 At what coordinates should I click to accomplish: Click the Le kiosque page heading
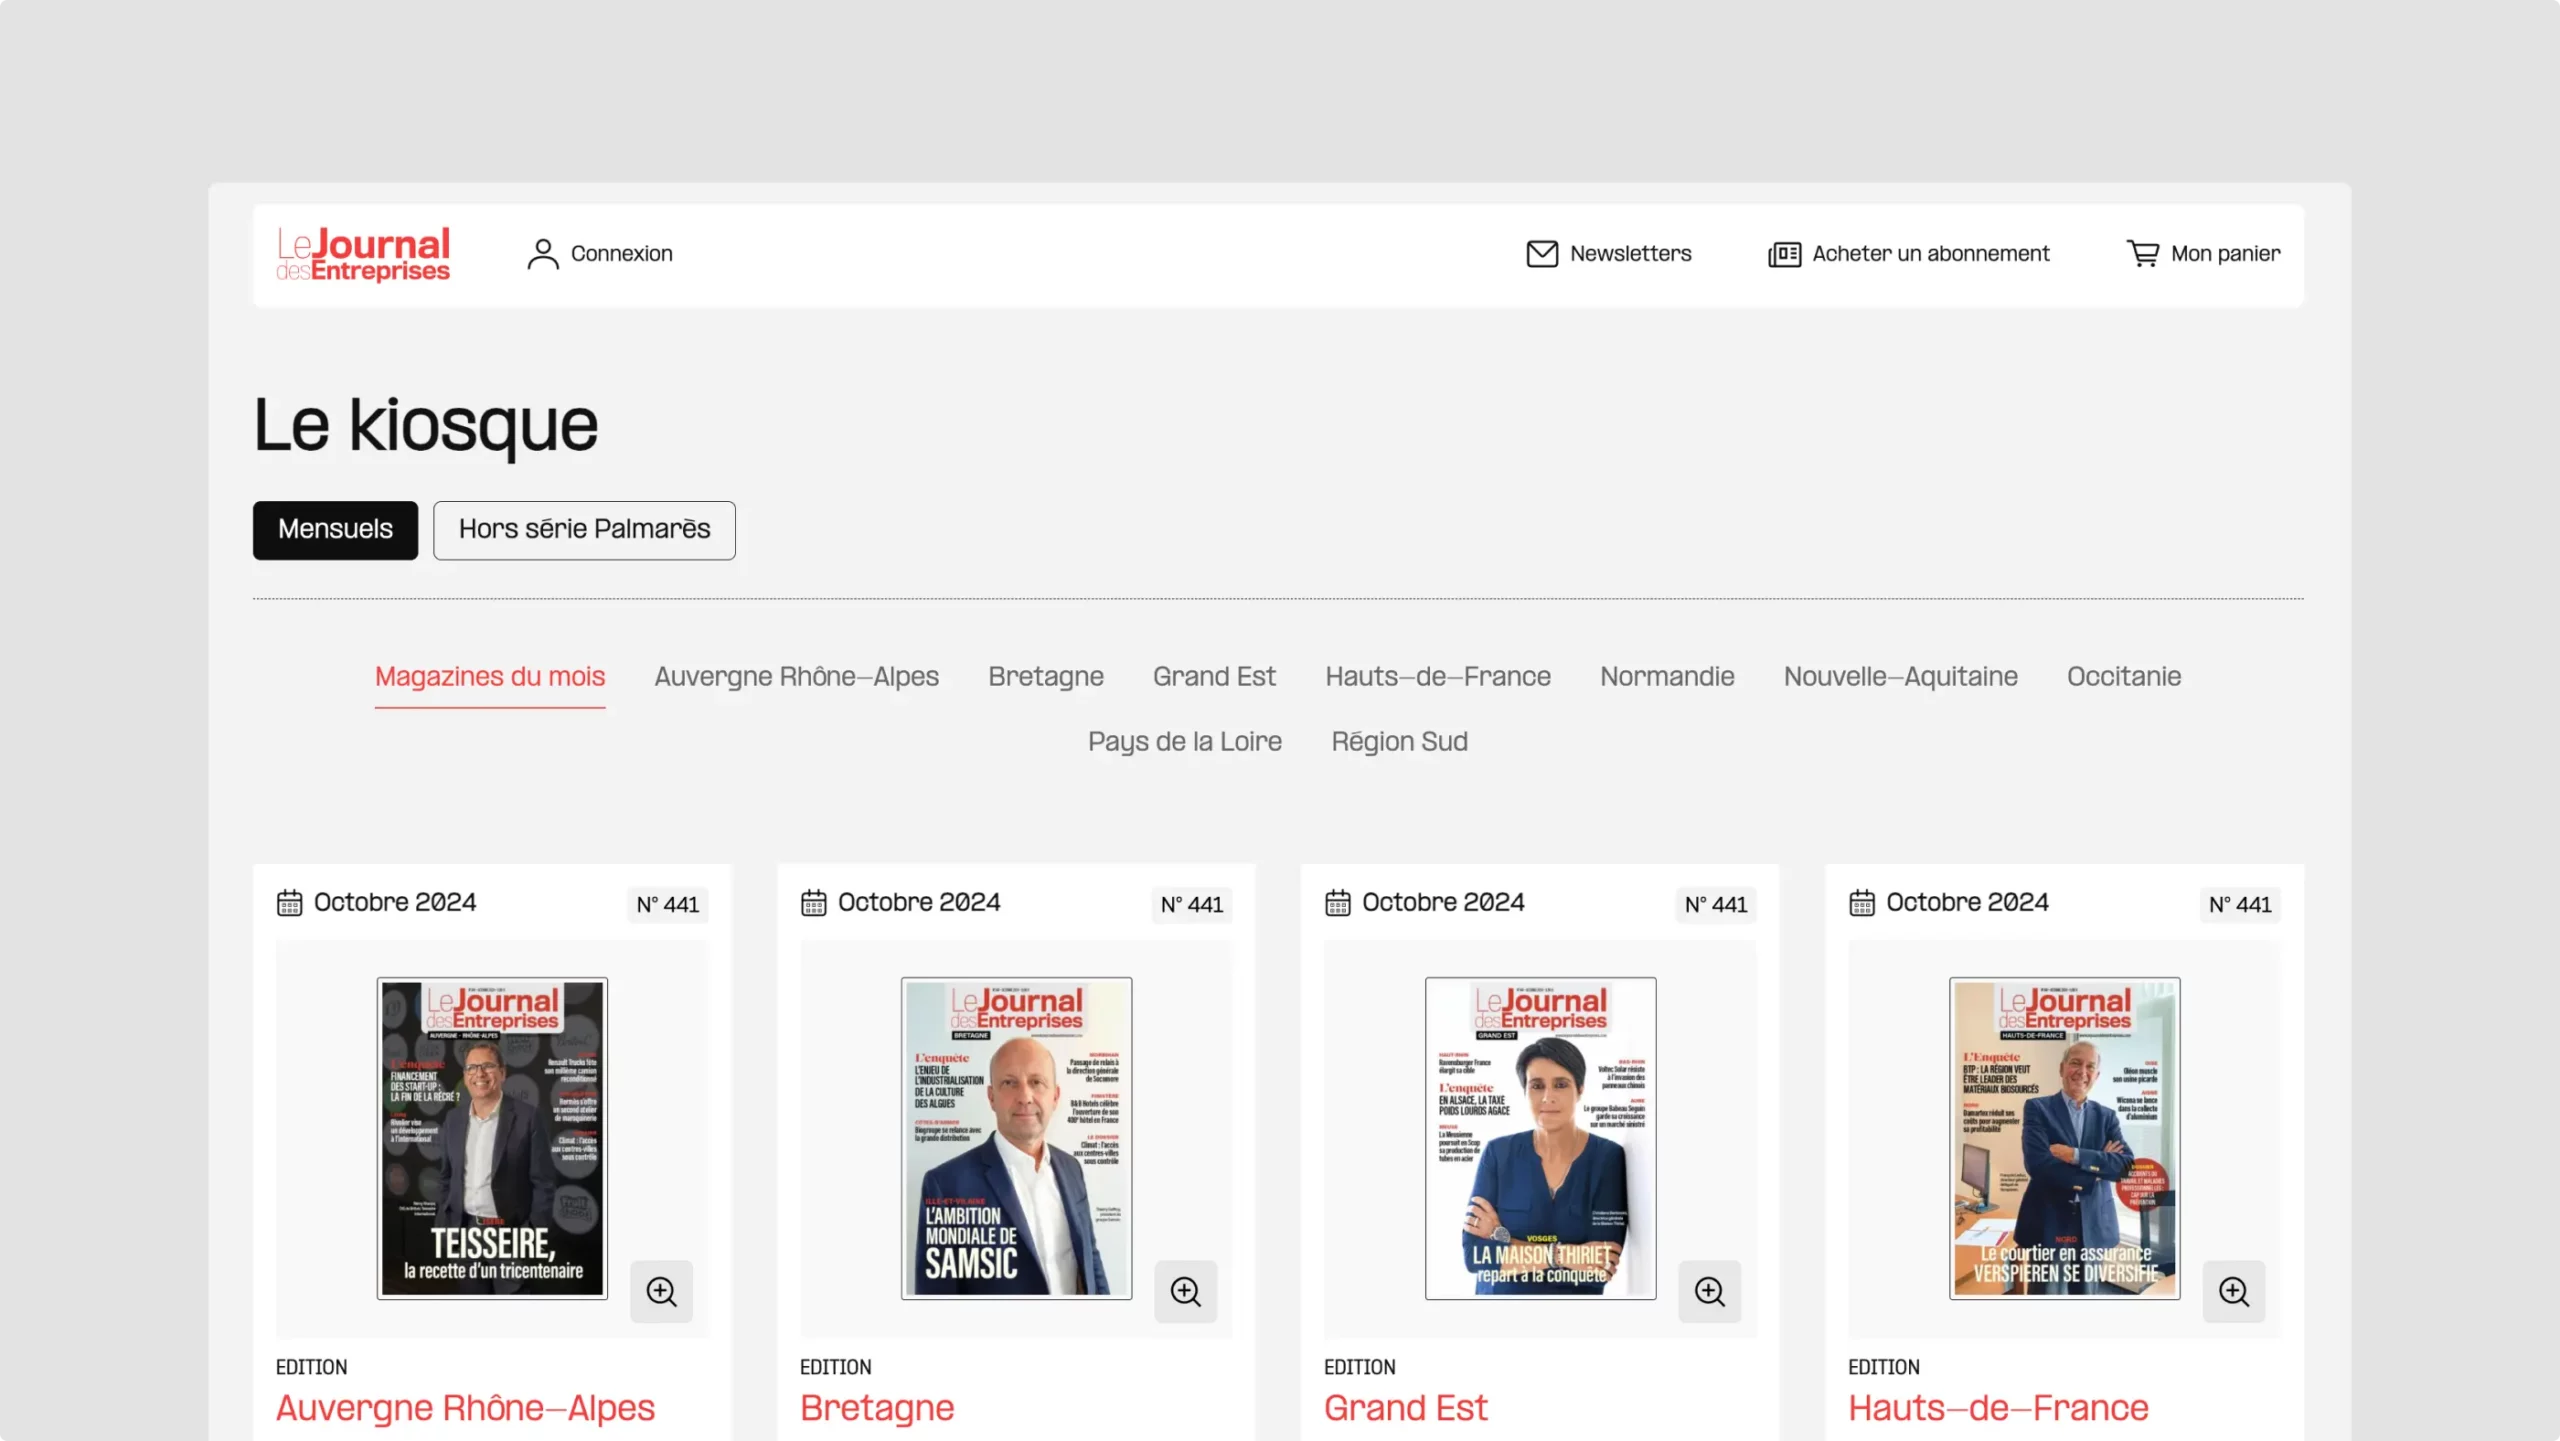pyautogui.click(x=426, y=426)
